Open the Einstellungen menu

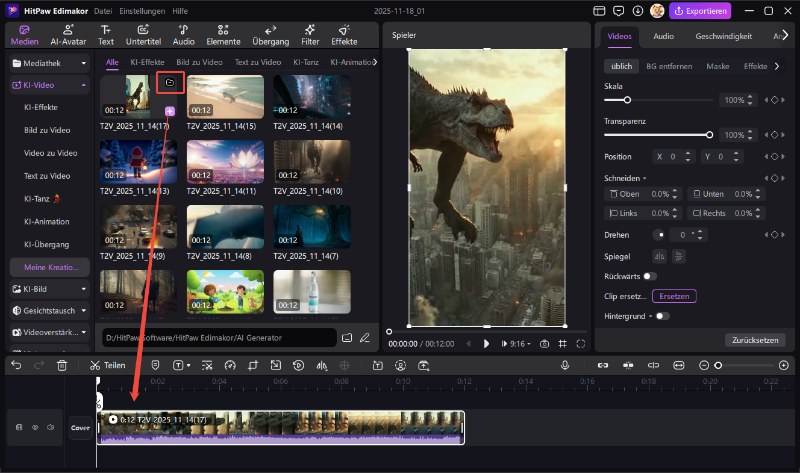pyautogui.click(x=142, y=11)
